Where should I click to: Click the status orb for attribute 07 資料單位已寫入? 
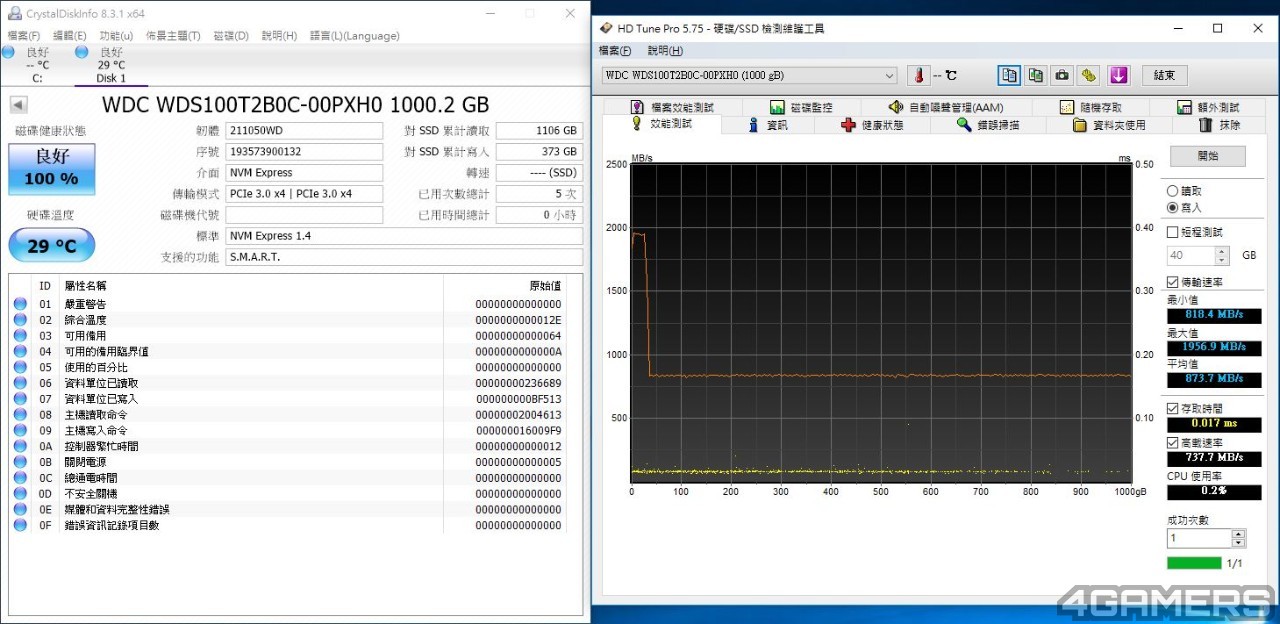20,399
